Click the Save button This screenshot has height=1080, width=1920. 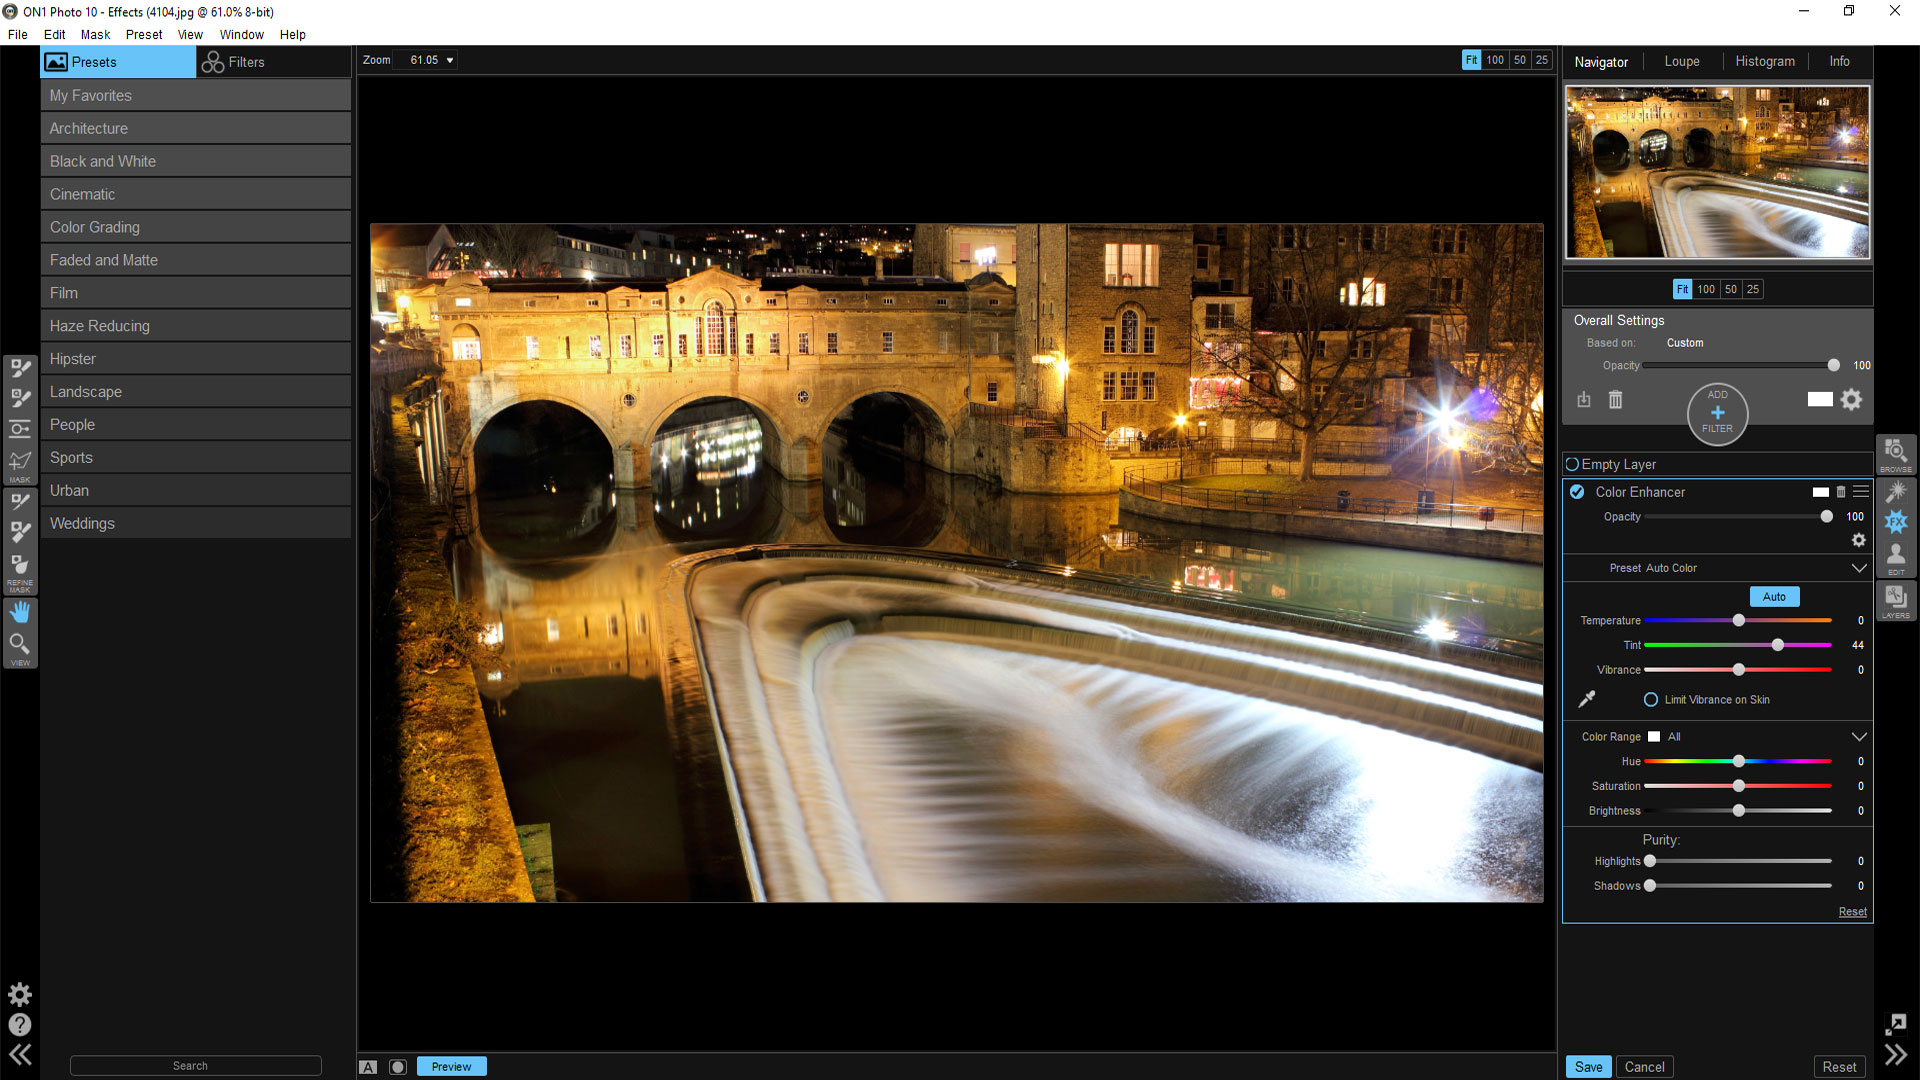pos(1588,1067)
